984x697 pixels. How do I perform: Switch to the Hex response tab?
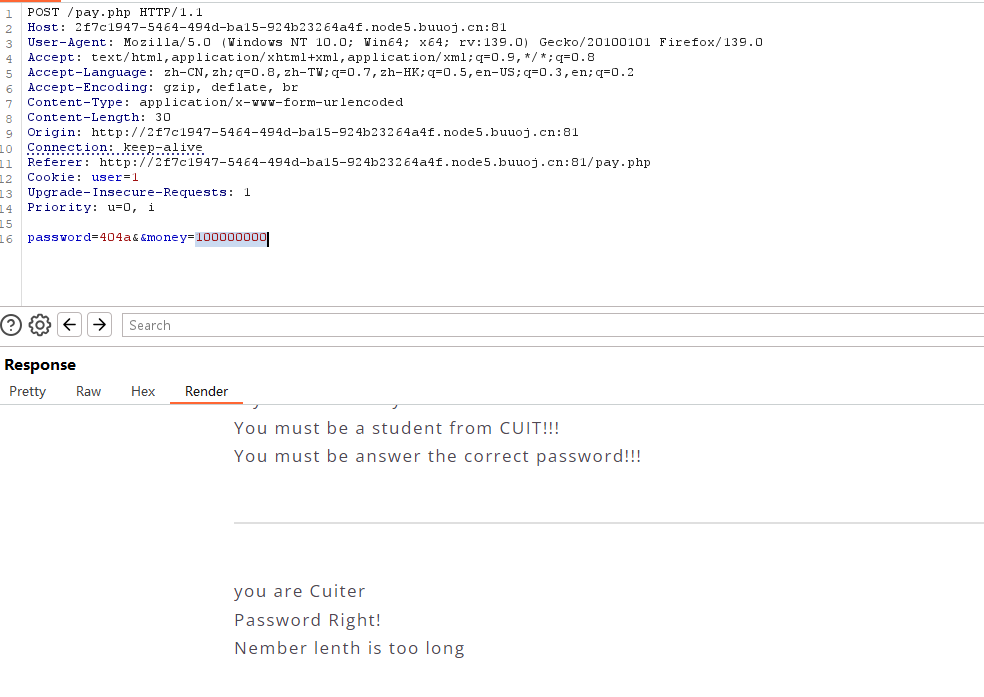coord(143,391)
